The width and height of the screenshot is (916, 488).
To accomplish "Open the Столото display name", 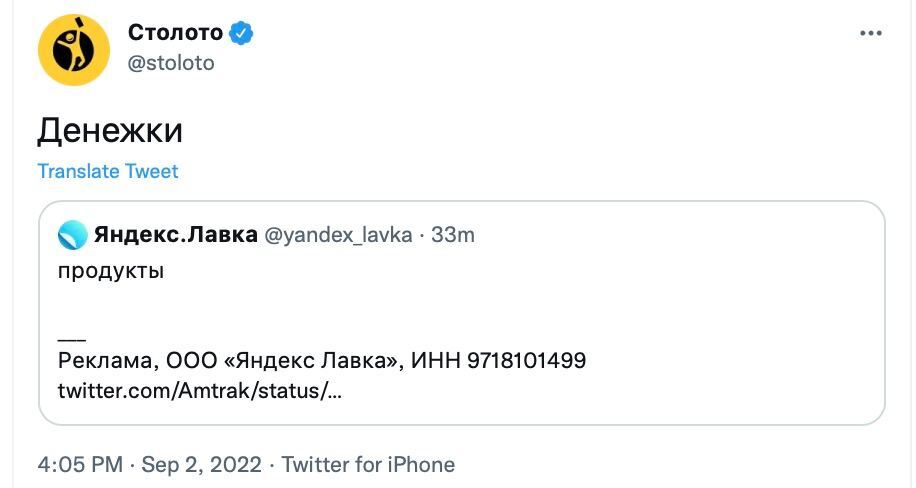I will click(175, 33).
